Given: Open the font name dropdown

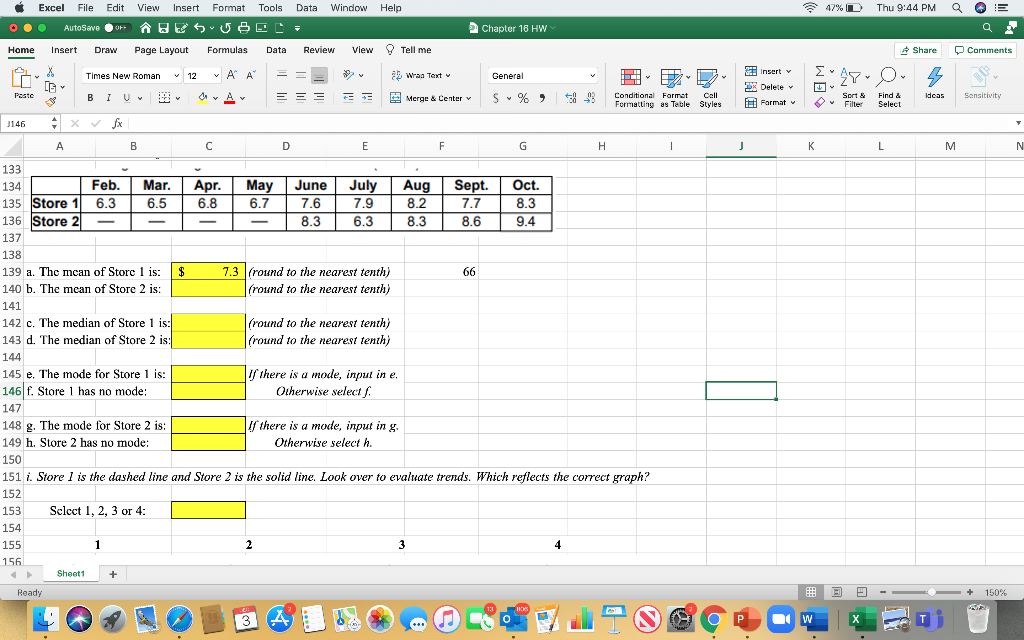Looking at the screenshot, I should pos(176,75).
